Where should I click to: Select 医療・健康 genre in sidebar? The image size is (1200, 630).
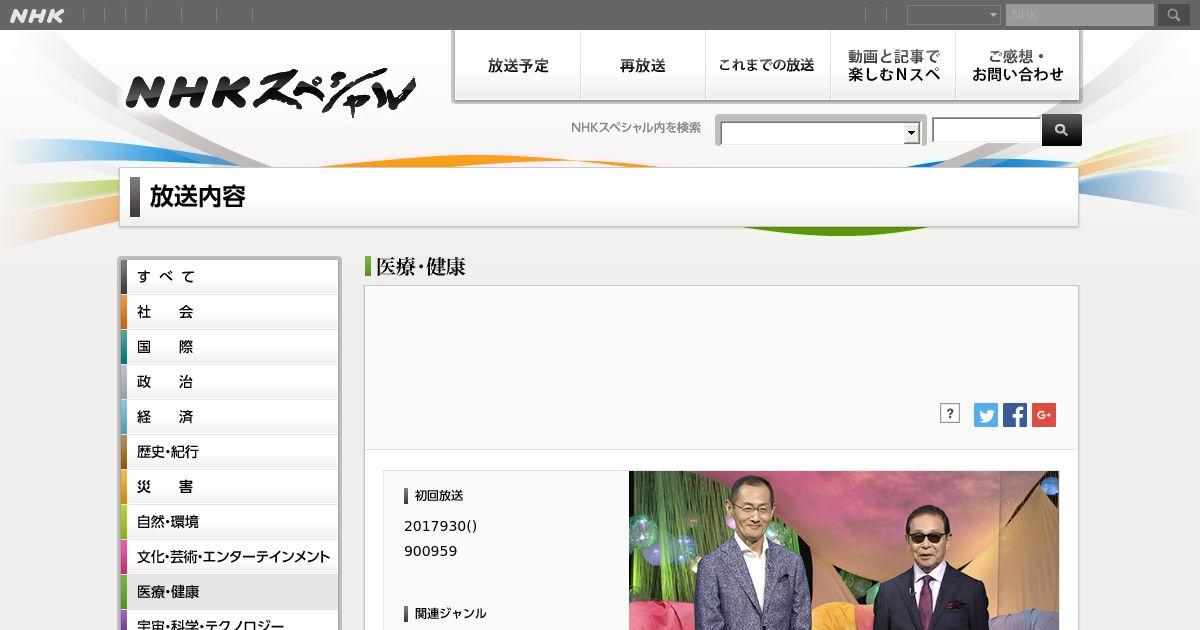click(x=230, y=592)
